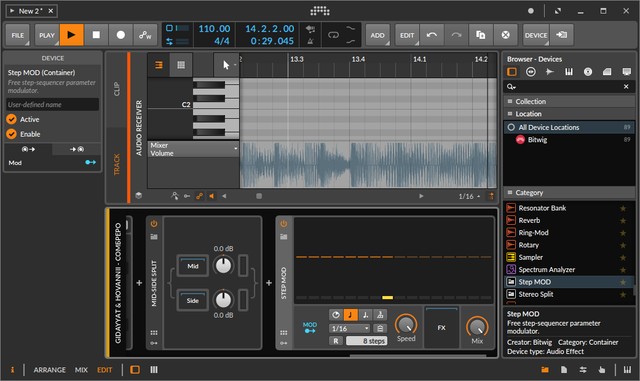Toggle the Active checkbox
This screenshot has width=640, height=381.
point(11,119)
